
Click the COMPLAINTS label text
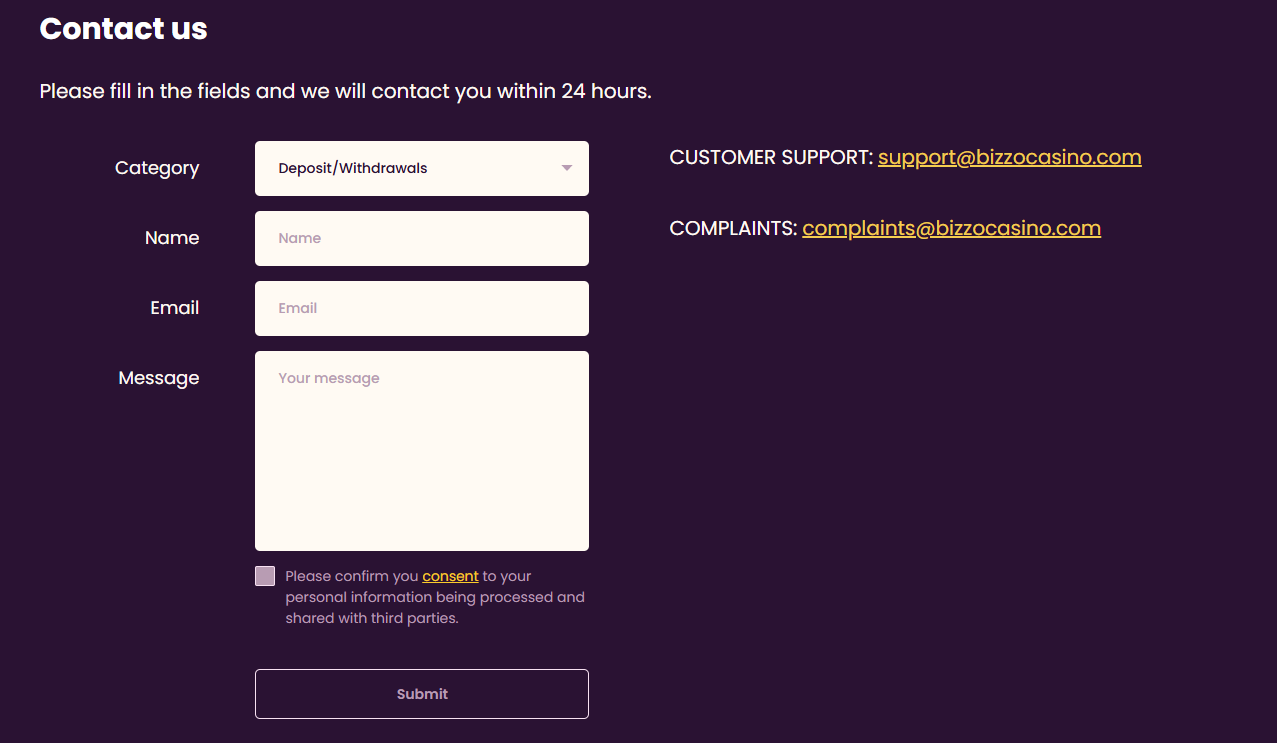(x=733, y=228)
